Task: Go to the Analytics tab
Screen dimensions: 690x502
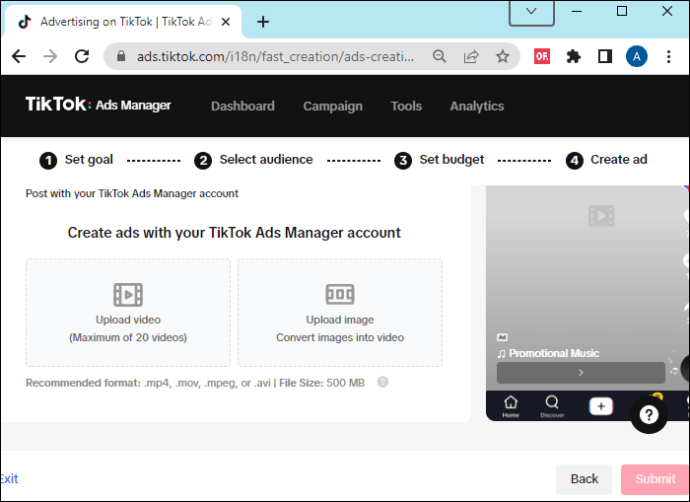Action: (x=477, y=106)
